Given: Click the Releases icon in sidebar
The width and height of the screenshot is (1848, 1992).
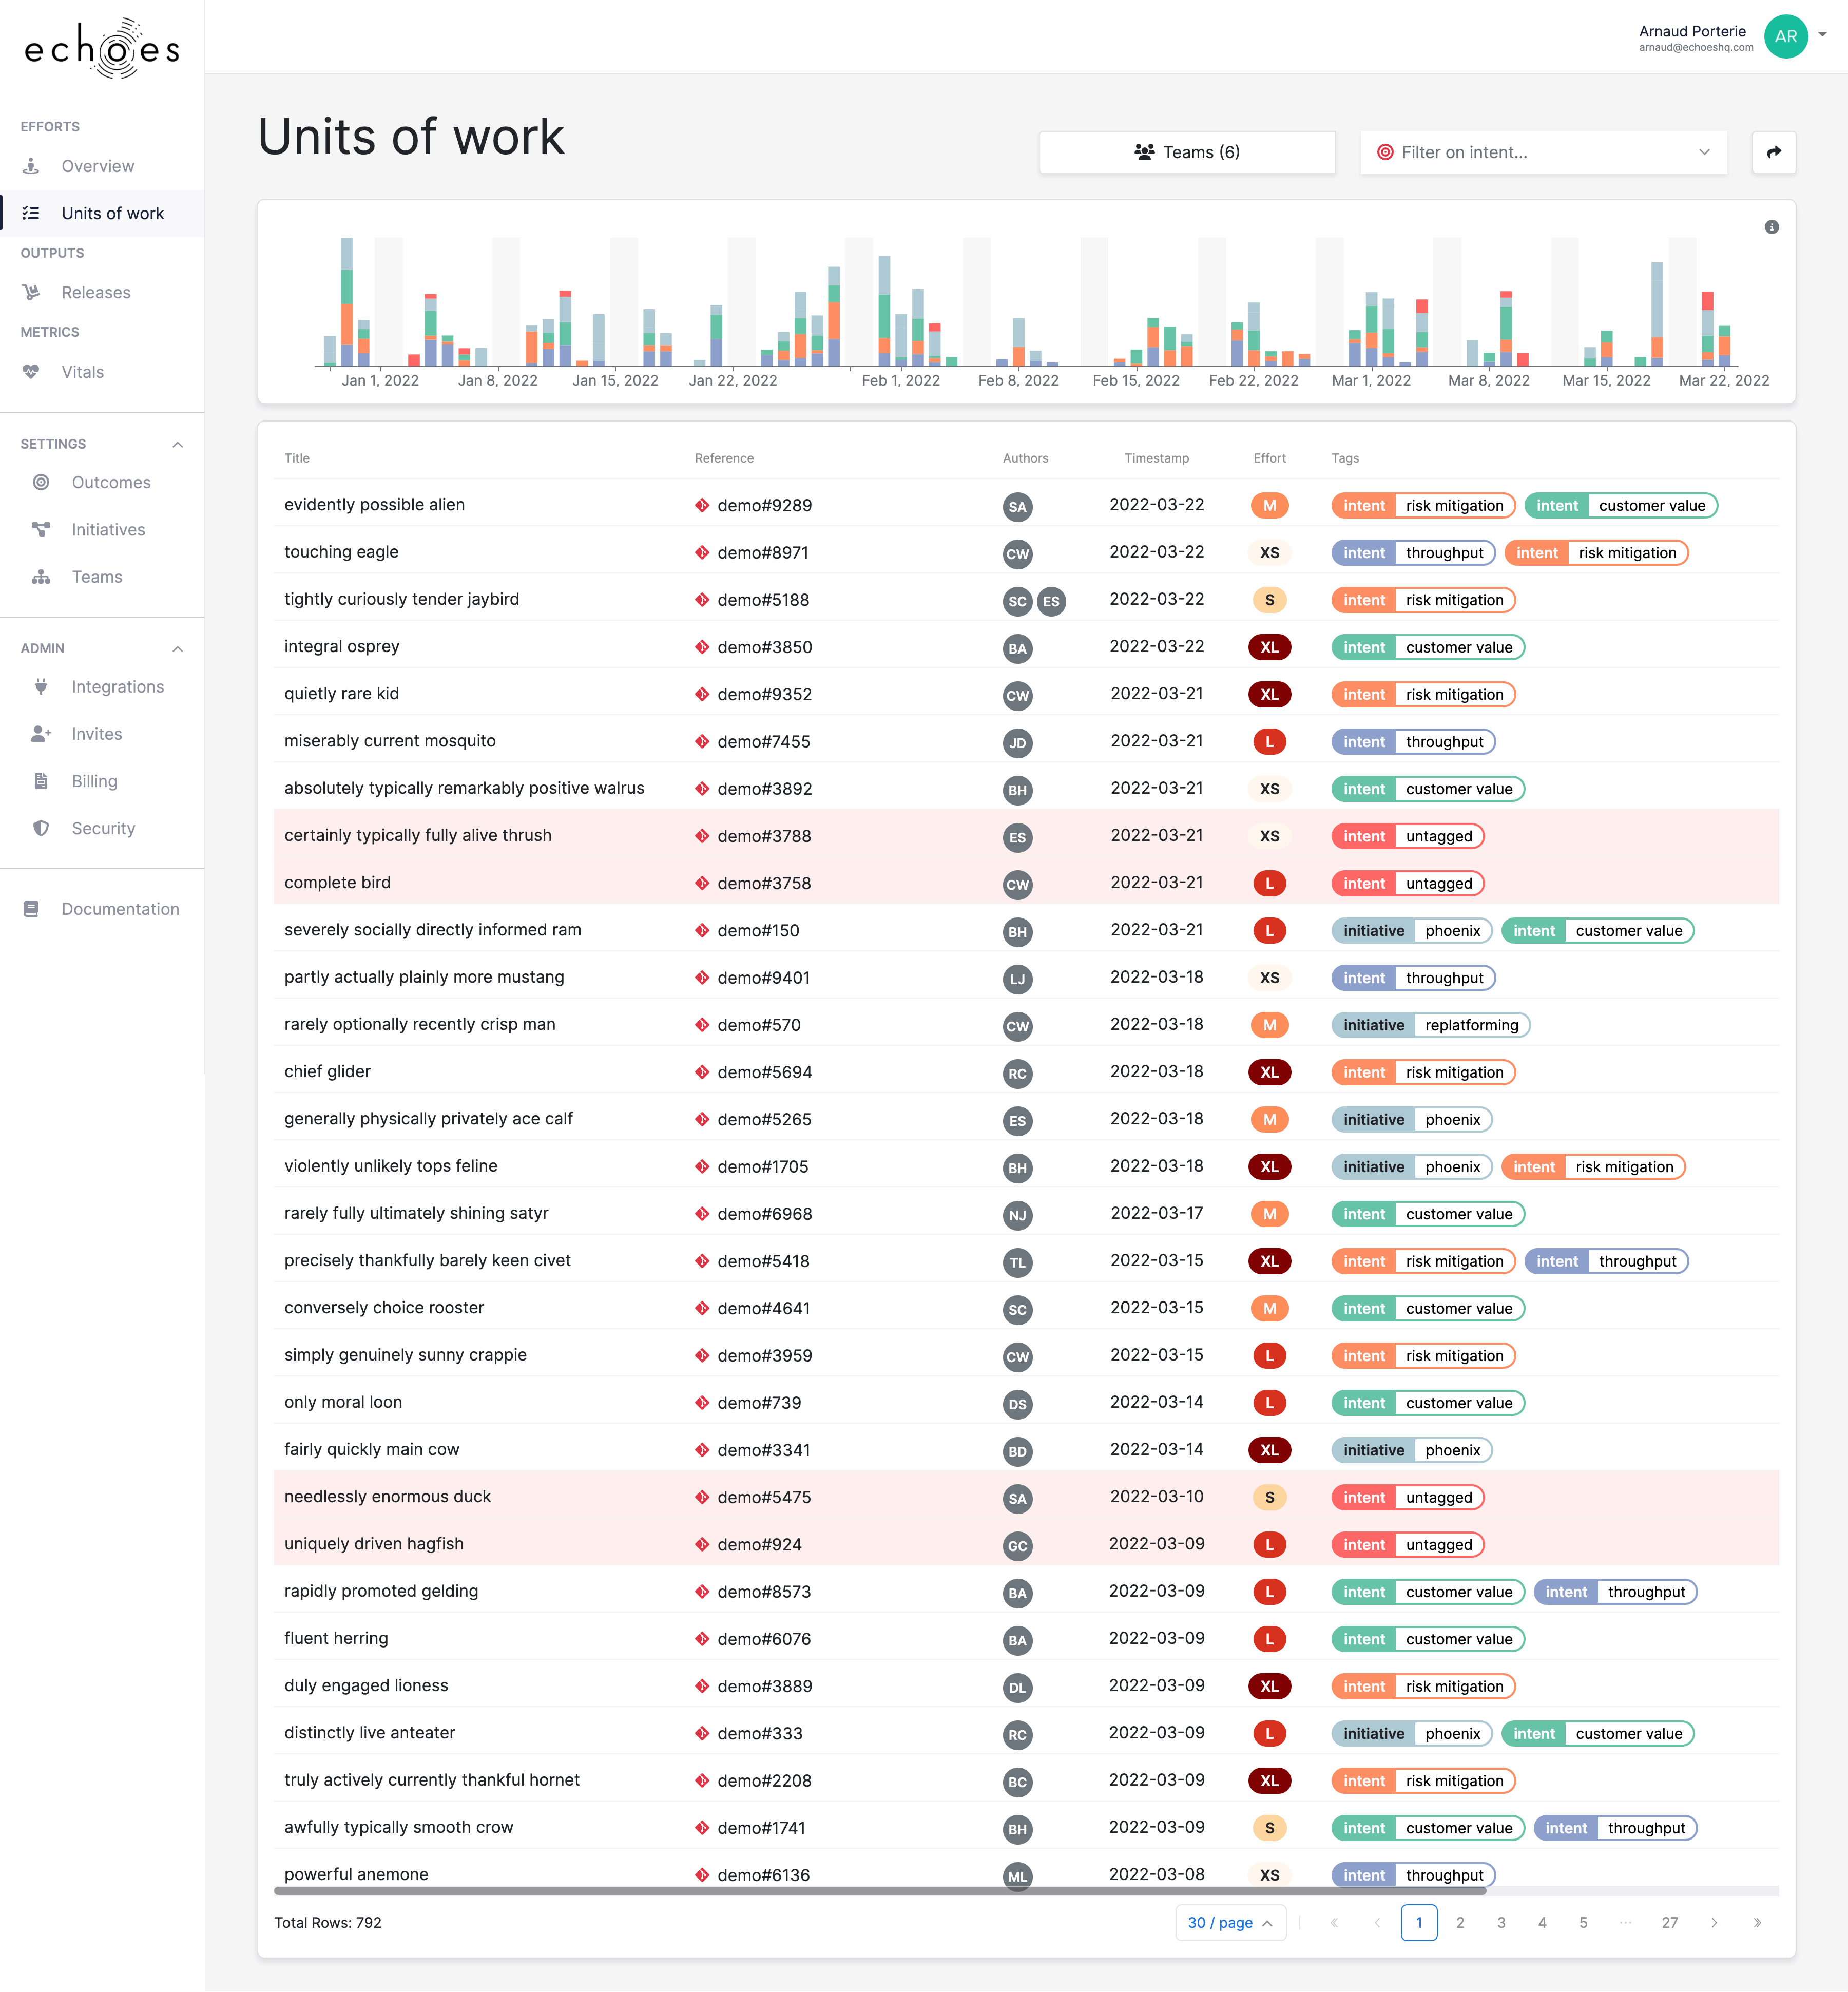Looking at the screenshot, I should (31, 292).
